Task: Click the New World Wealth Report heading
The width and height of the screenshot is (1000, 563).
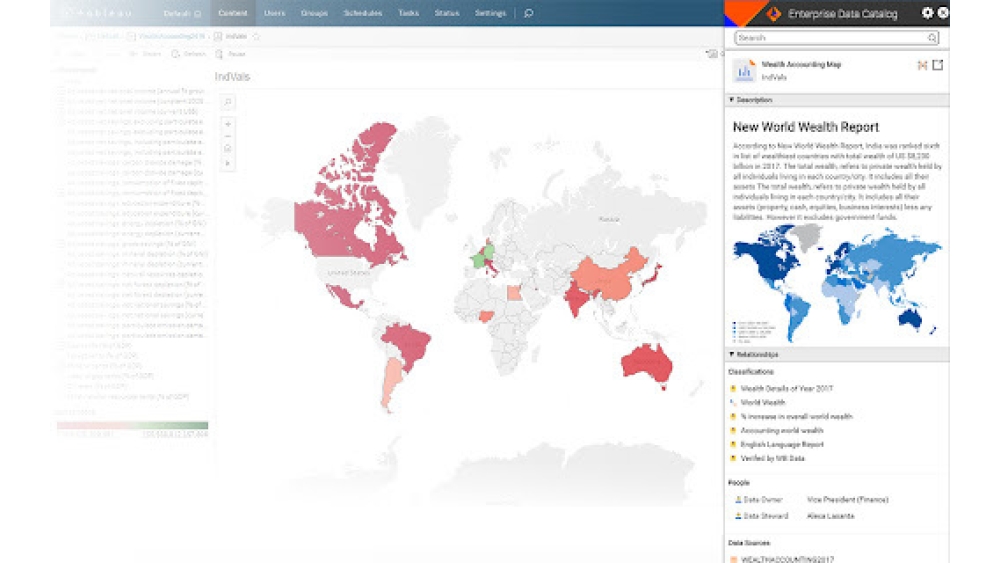Action: (805, 127)
